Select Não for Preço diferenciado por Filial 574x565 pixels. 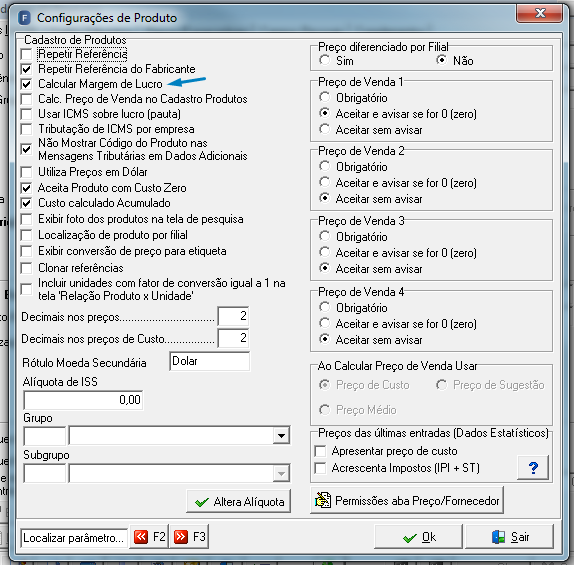(x=441, y=60)
